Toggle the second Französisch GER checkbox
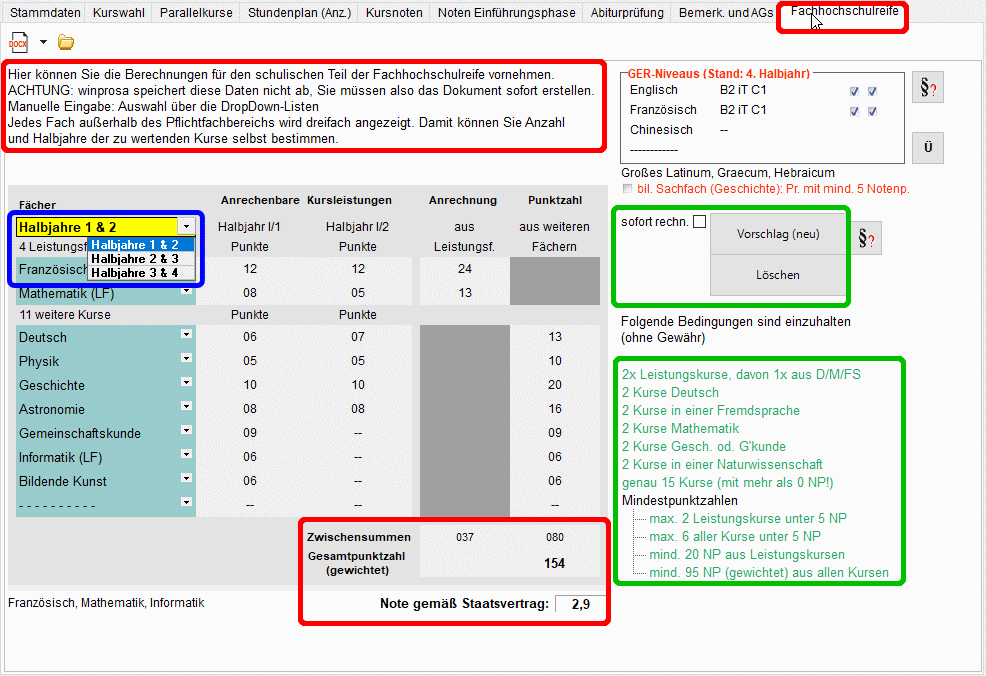The width and height of the screenshot is (986, 676). coord(872,111)
